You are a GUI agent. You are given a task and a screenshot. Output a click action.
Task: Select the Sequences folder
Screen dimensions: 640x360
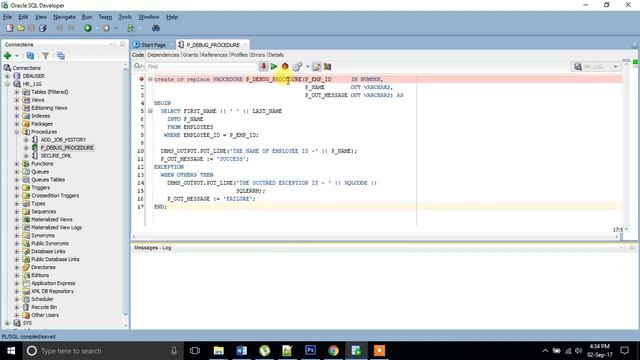coord(43,211)
